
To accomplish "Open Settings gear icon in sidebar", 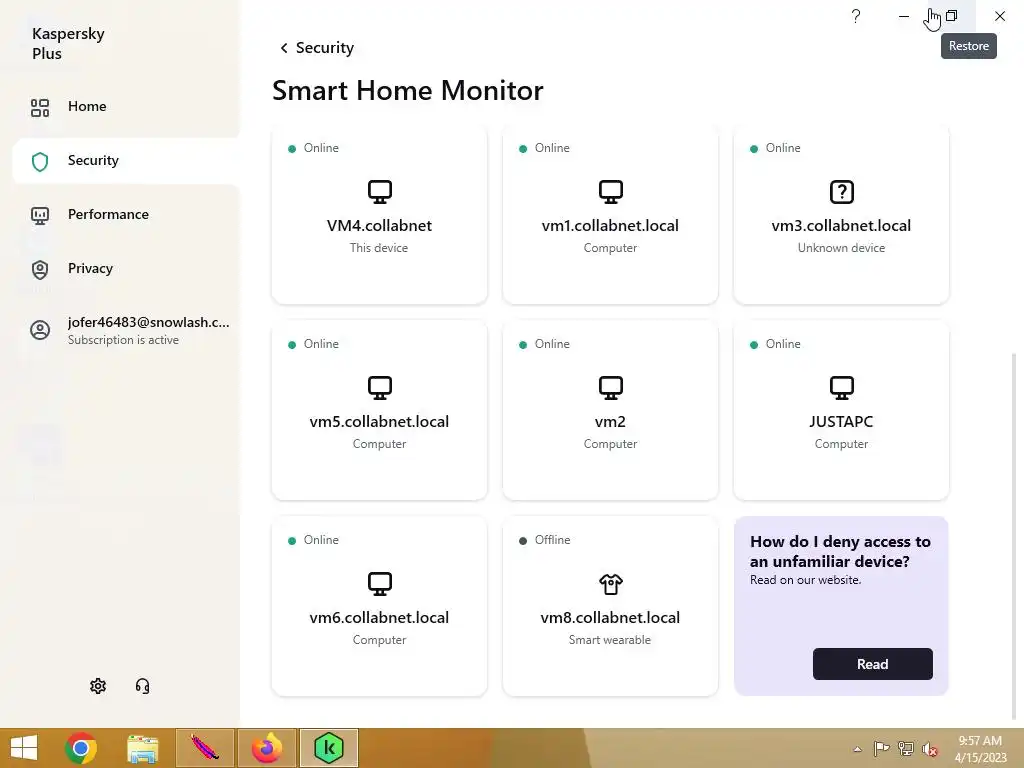I will pyautogui.click(x=98, y=686).
